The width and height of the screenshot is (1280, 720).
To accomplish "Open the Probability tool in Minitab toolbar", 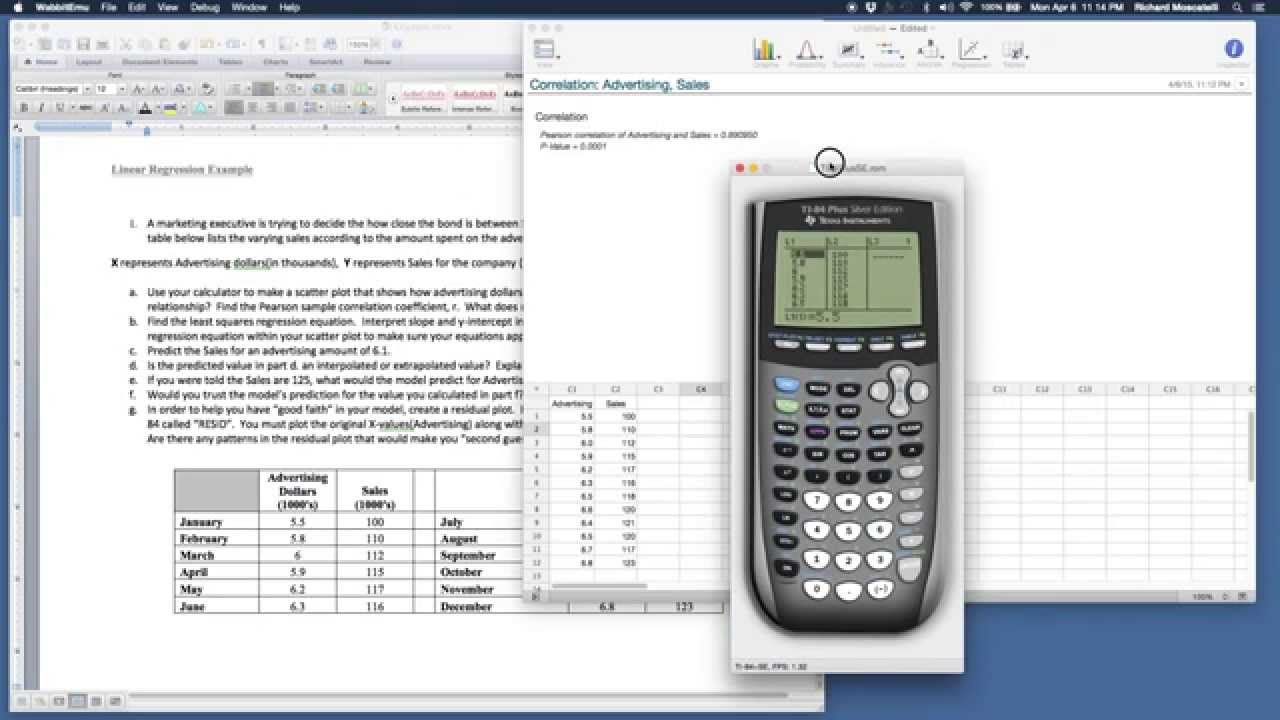I will [807, 52].
